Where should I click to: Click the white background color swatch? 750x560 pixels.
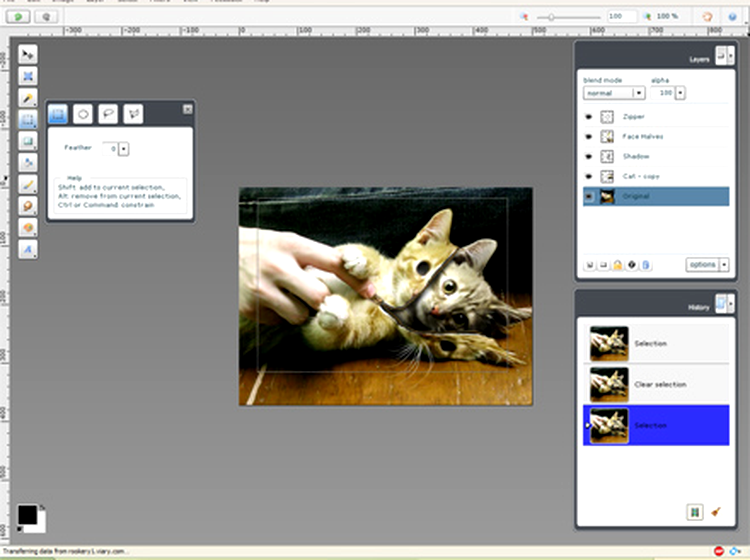tap(39, 526)
